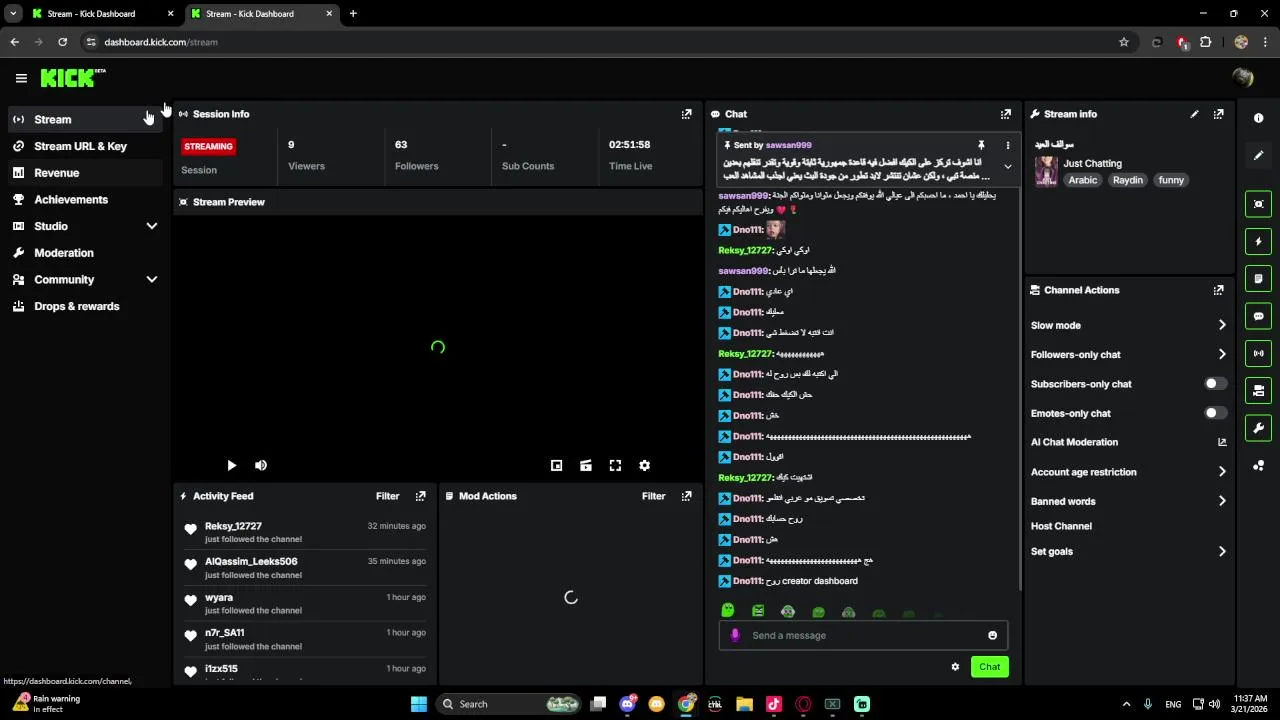1280x720 pixels.
Task: Pop out the Mod Actions panel
Action: point(686,496)
